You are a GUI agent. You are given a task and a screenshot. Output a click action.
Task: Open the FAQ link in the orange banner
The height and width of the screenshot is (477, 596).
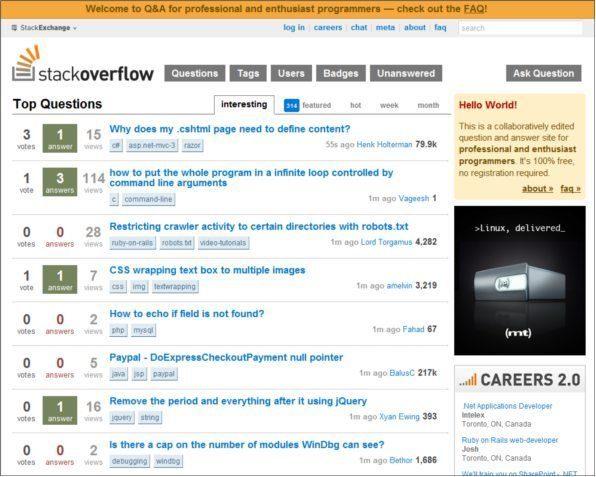pyautogui.click(x=474, y=9)
